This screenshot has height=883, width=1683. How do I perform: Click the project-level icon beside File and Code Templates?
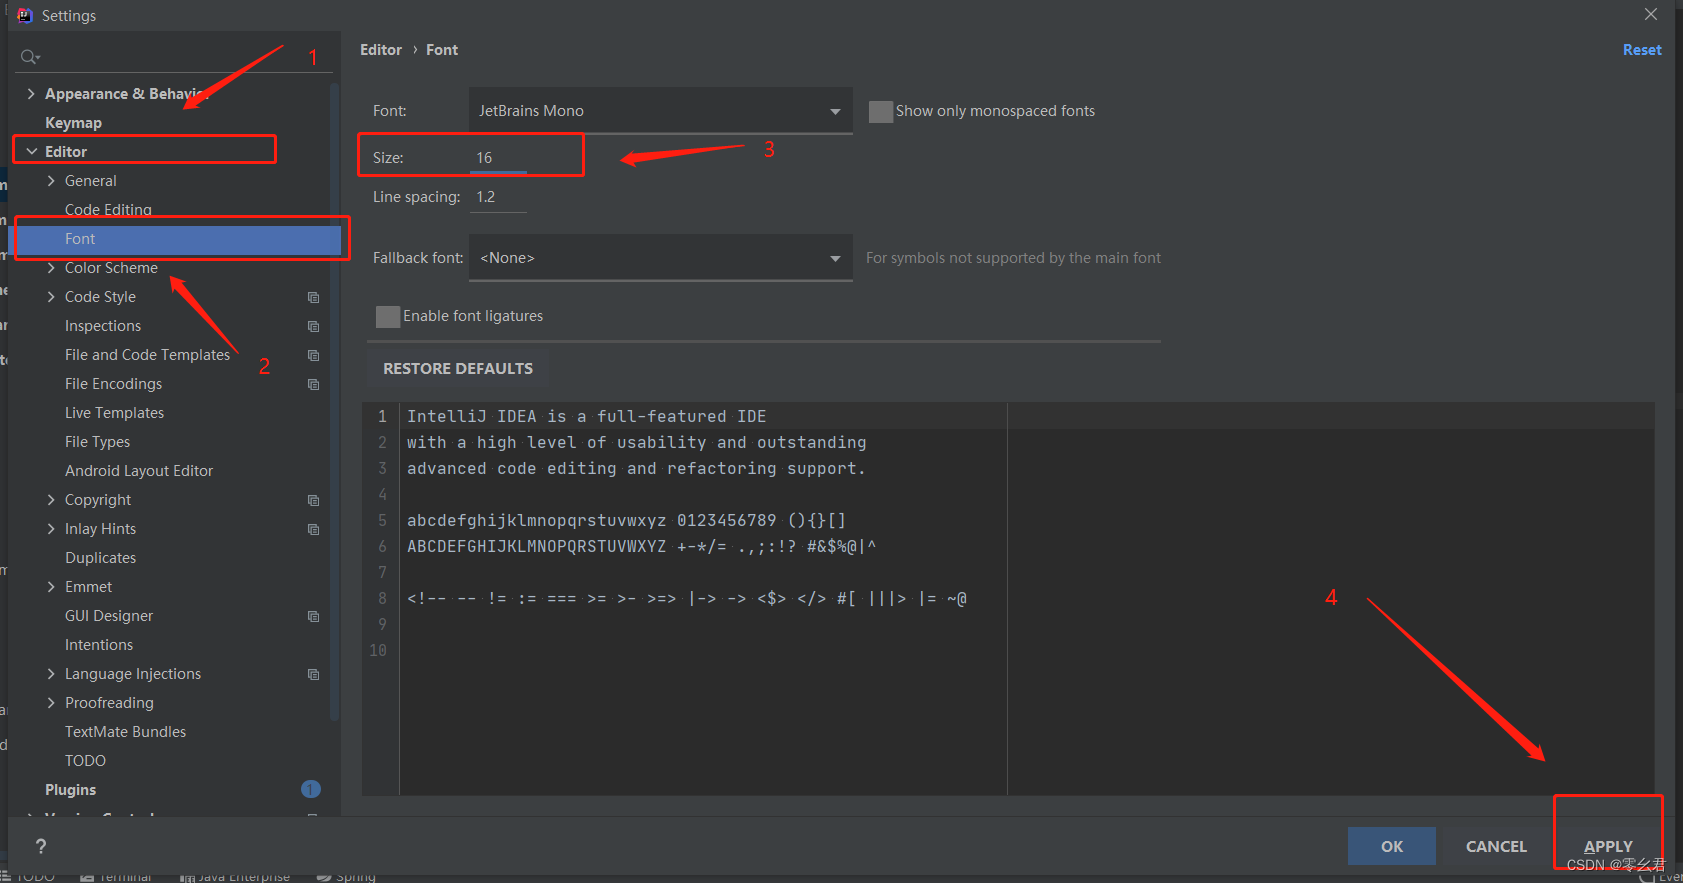pyautogui.click(x=313, y=355)
